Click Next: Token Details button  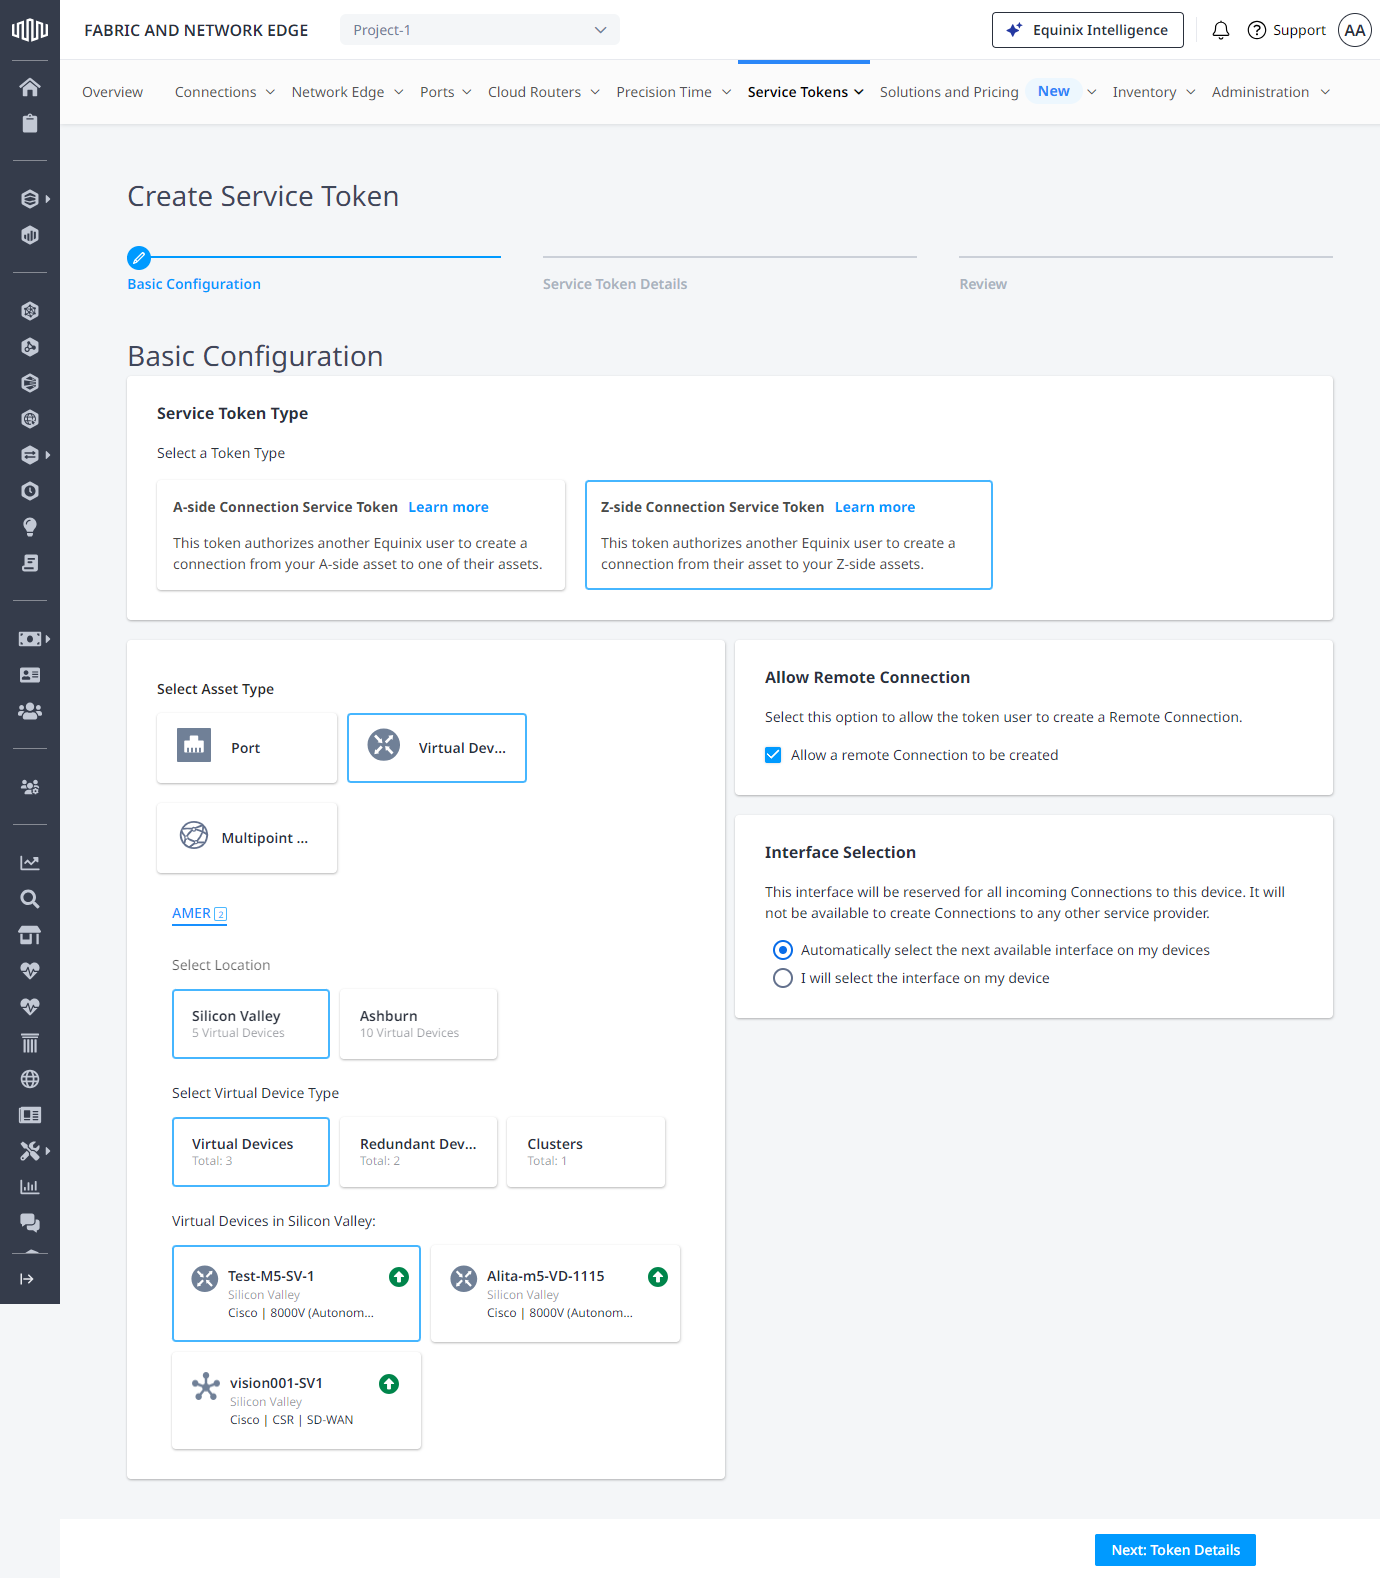(x=1175, y=1550)
